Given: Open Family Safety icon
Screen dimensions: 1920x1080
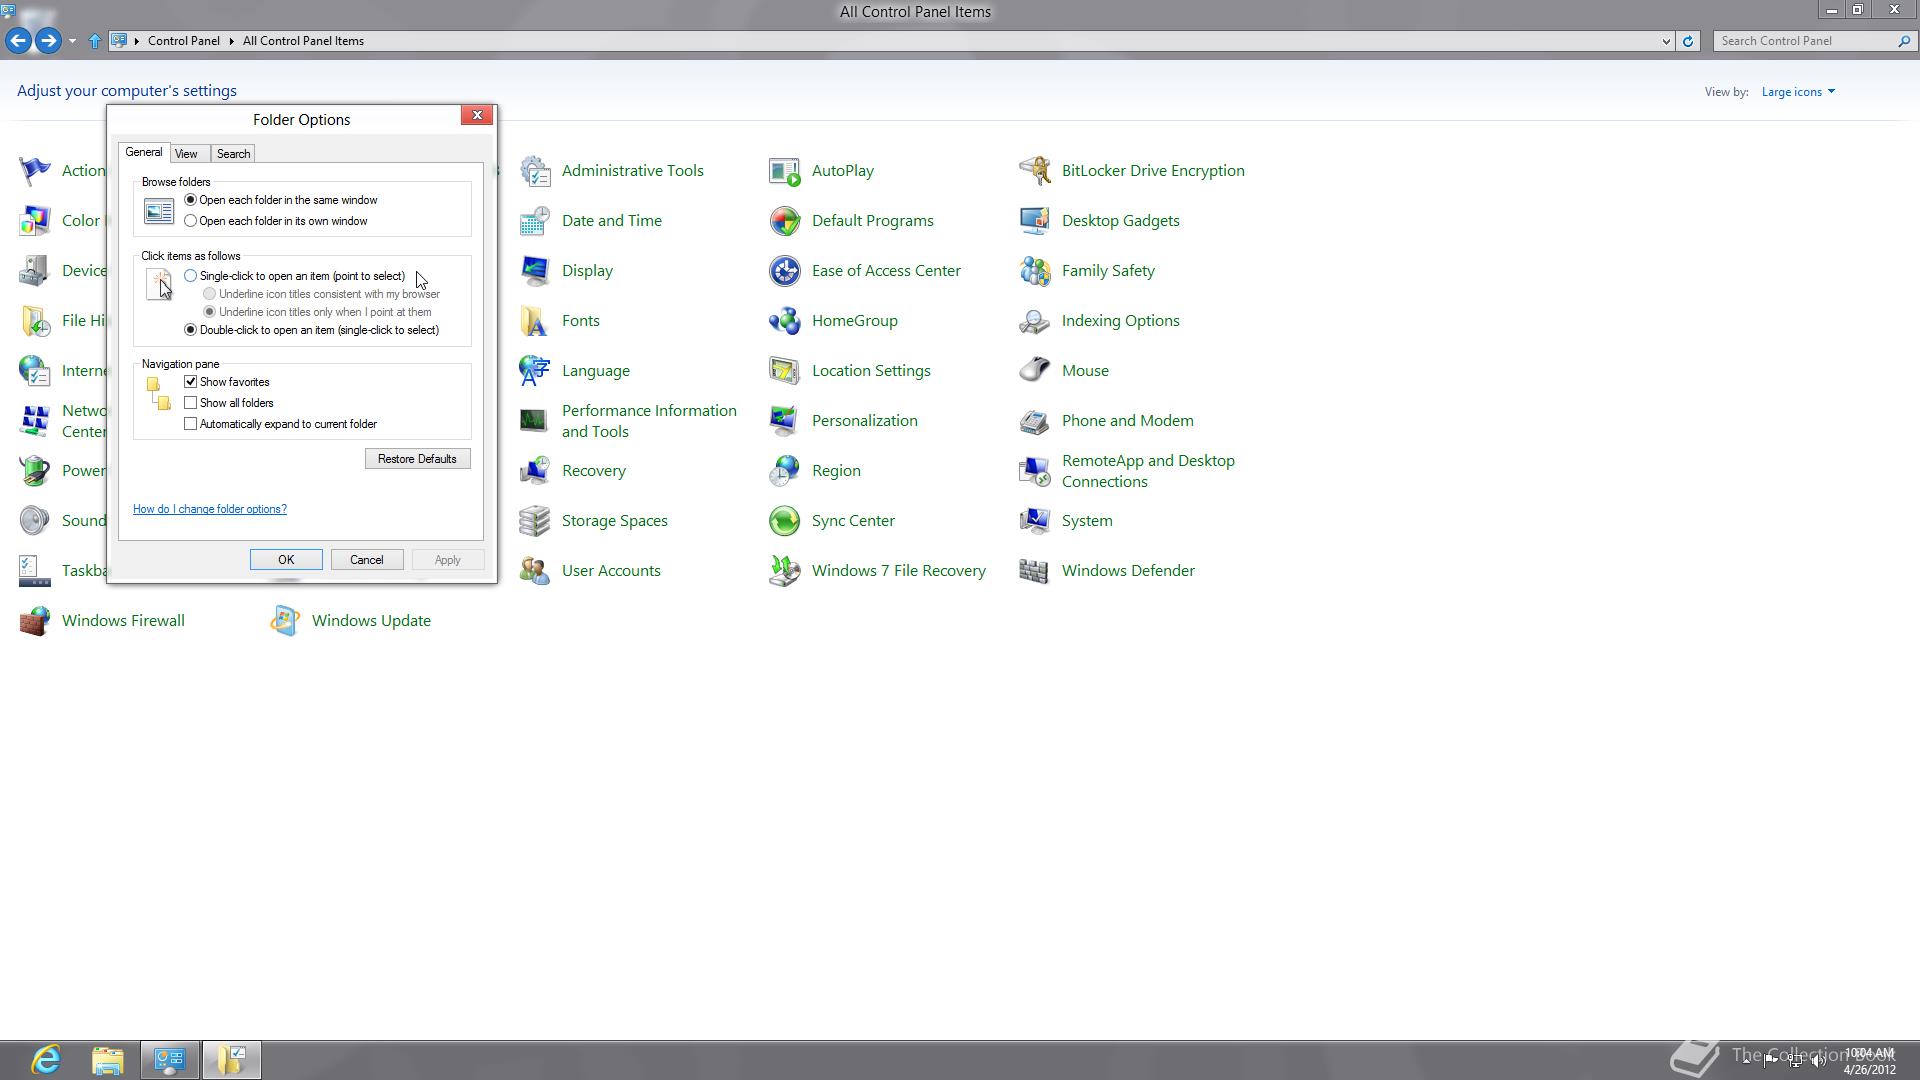Looking at the screenshot, I should click(x=1035, y=271).
